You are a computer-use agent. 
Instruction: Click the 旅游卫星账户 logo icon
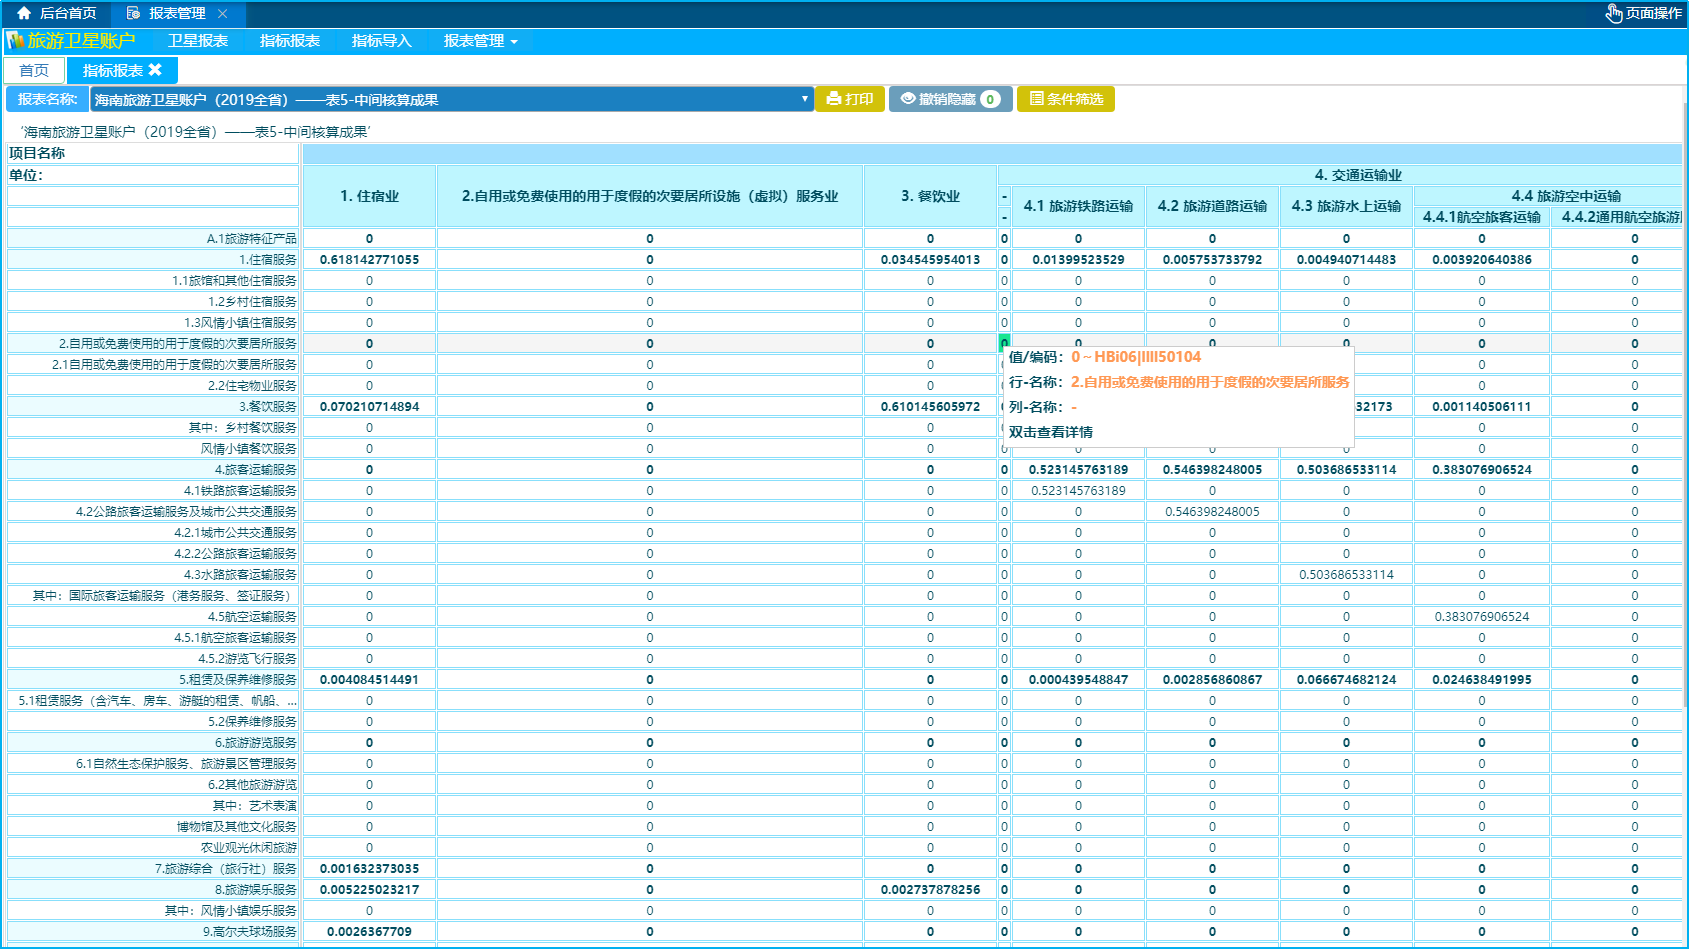(15, 41)
